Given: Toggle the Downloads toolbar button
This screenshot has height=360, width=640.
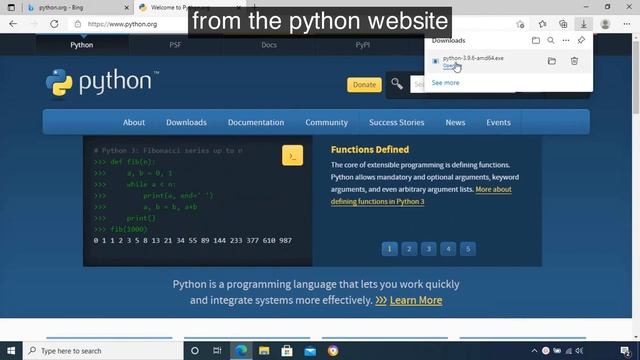Looking at the screenshot, I should (584, 24).
